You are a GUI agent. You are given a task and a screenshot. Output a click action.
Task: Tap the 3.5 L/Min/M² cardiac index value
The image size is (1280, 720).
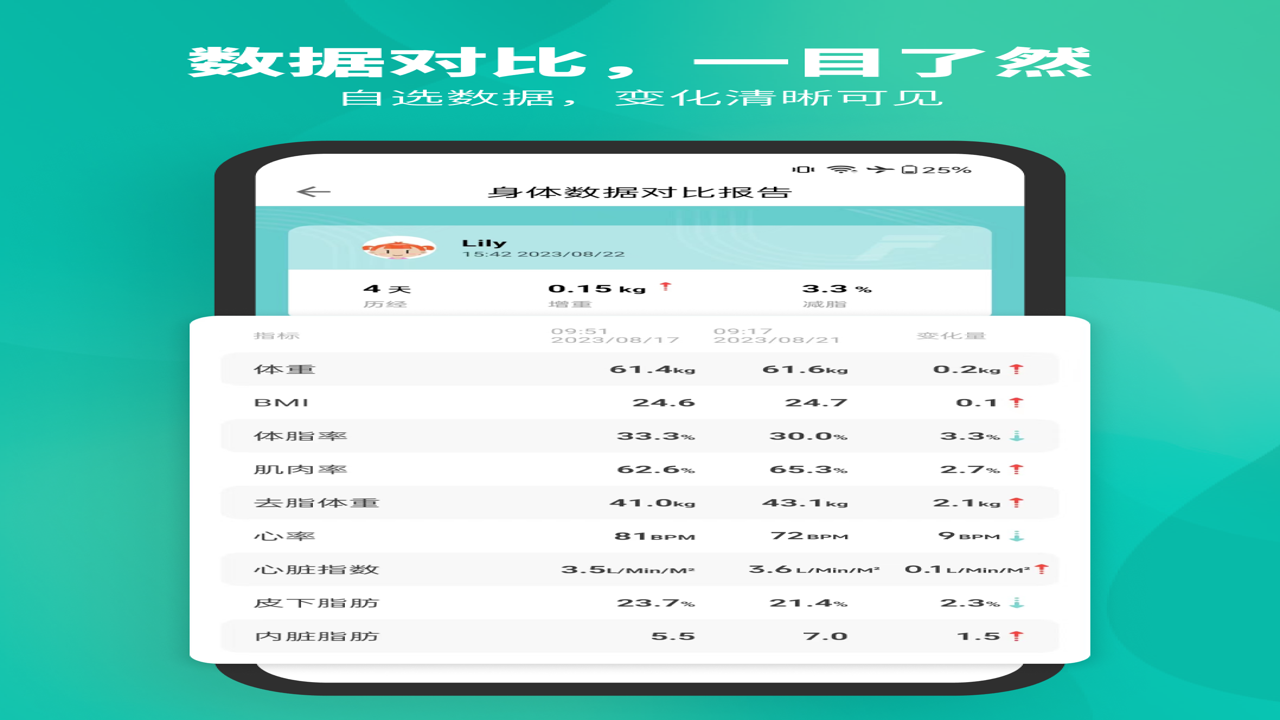point(628,569)
